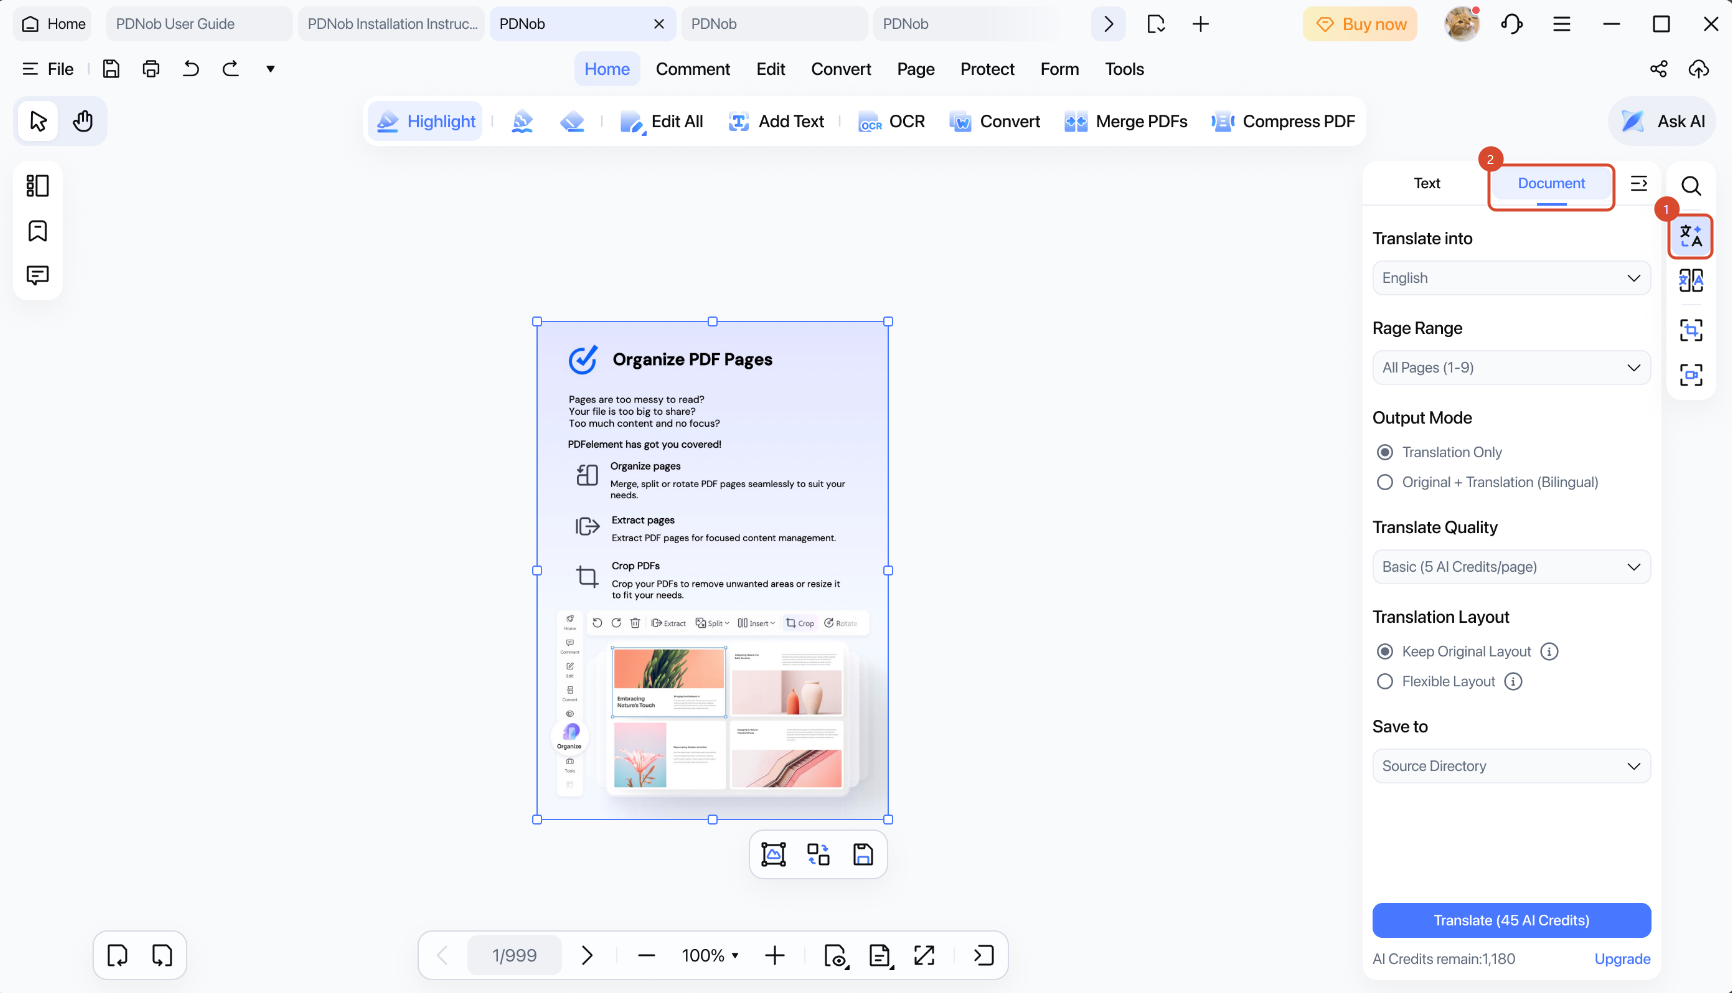1732x993 pixels.
Task: Select the hand pan tool
Action: click(x=83, y=121)
